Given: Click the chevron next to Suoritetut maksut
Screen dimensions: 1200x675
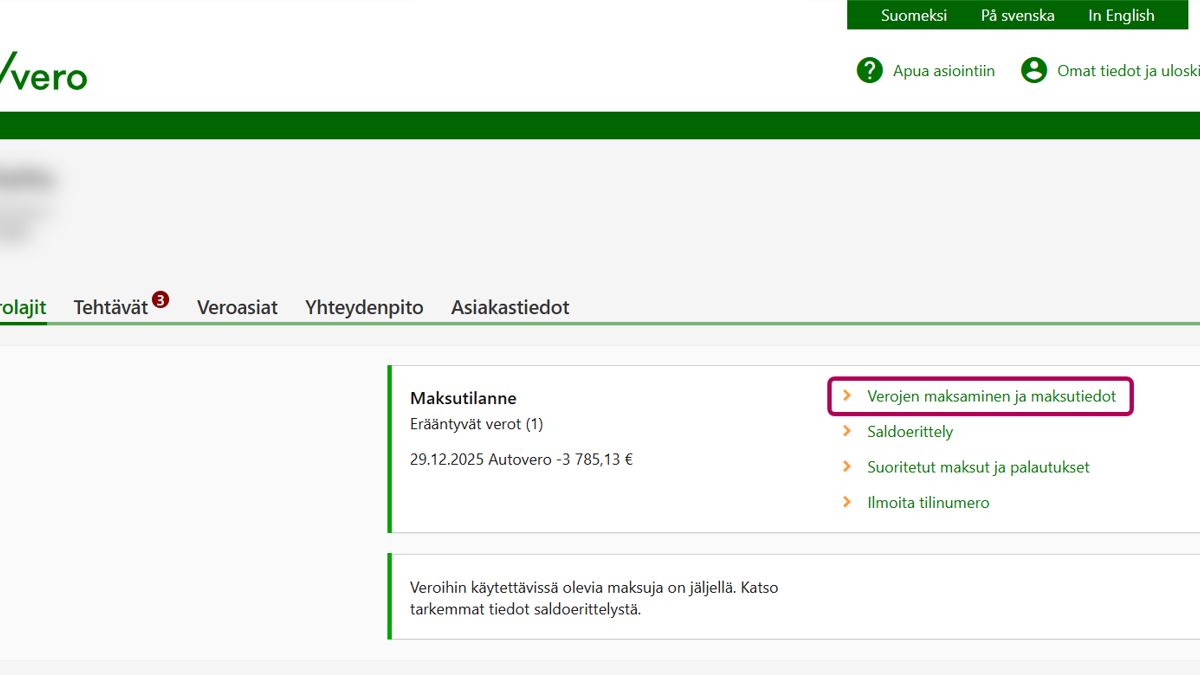Looking at the screenshot, I should click(x=847, y=467).
